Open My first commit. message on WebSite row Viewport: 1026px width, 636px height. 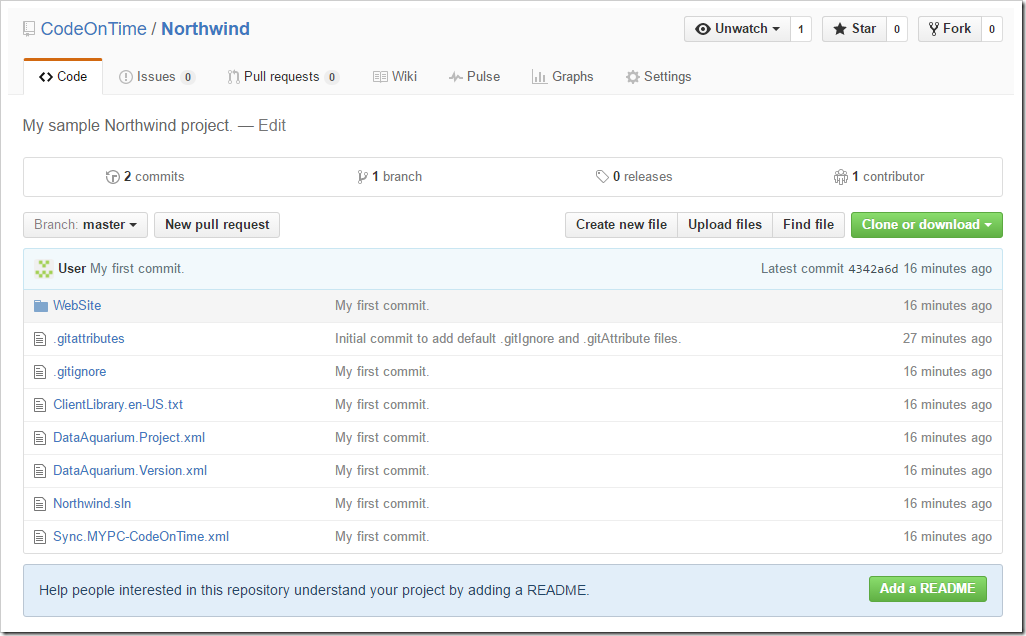382,306
